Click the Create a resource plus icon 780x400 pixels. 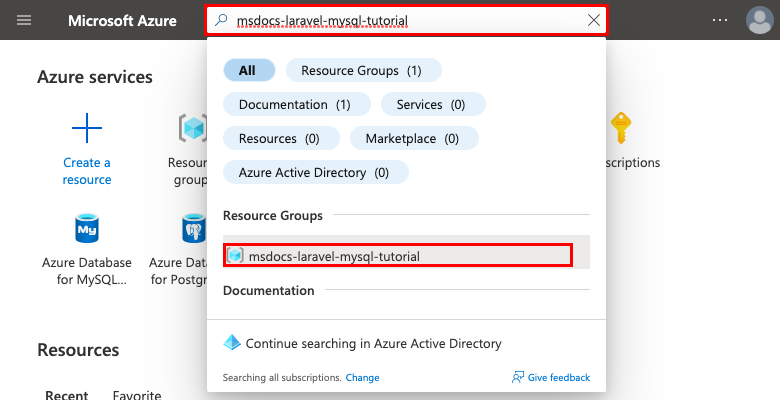[87, 128]
